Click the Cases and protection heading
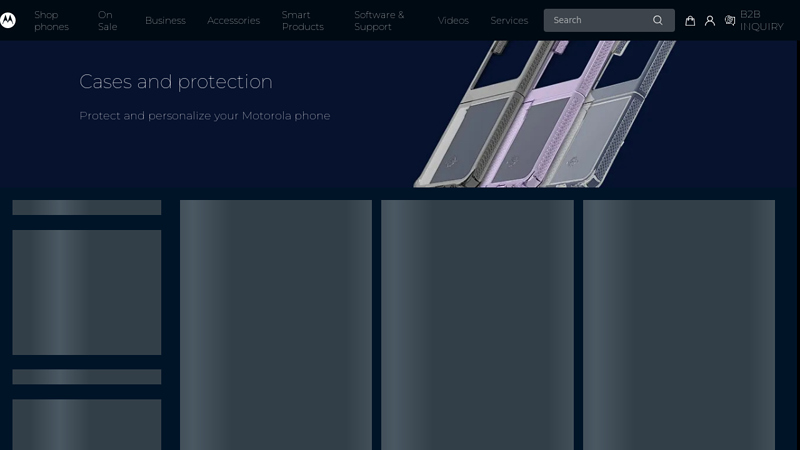The image size is (800, 450). pos(176,82)
